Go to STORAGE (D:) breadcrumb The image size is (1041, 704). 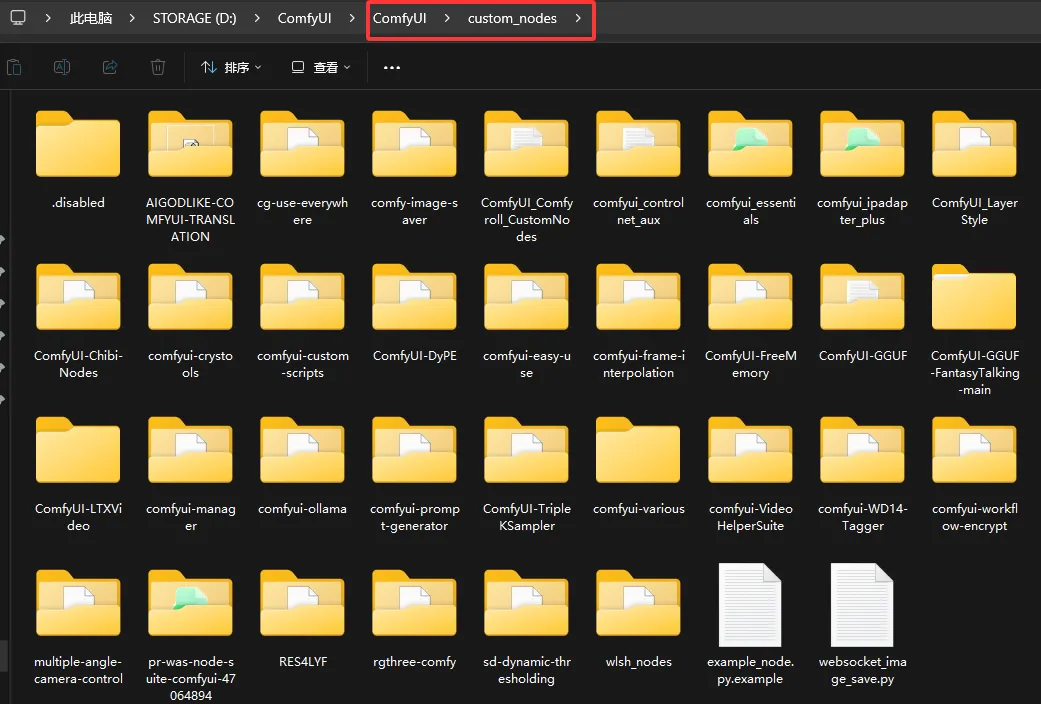coord(195,19)
